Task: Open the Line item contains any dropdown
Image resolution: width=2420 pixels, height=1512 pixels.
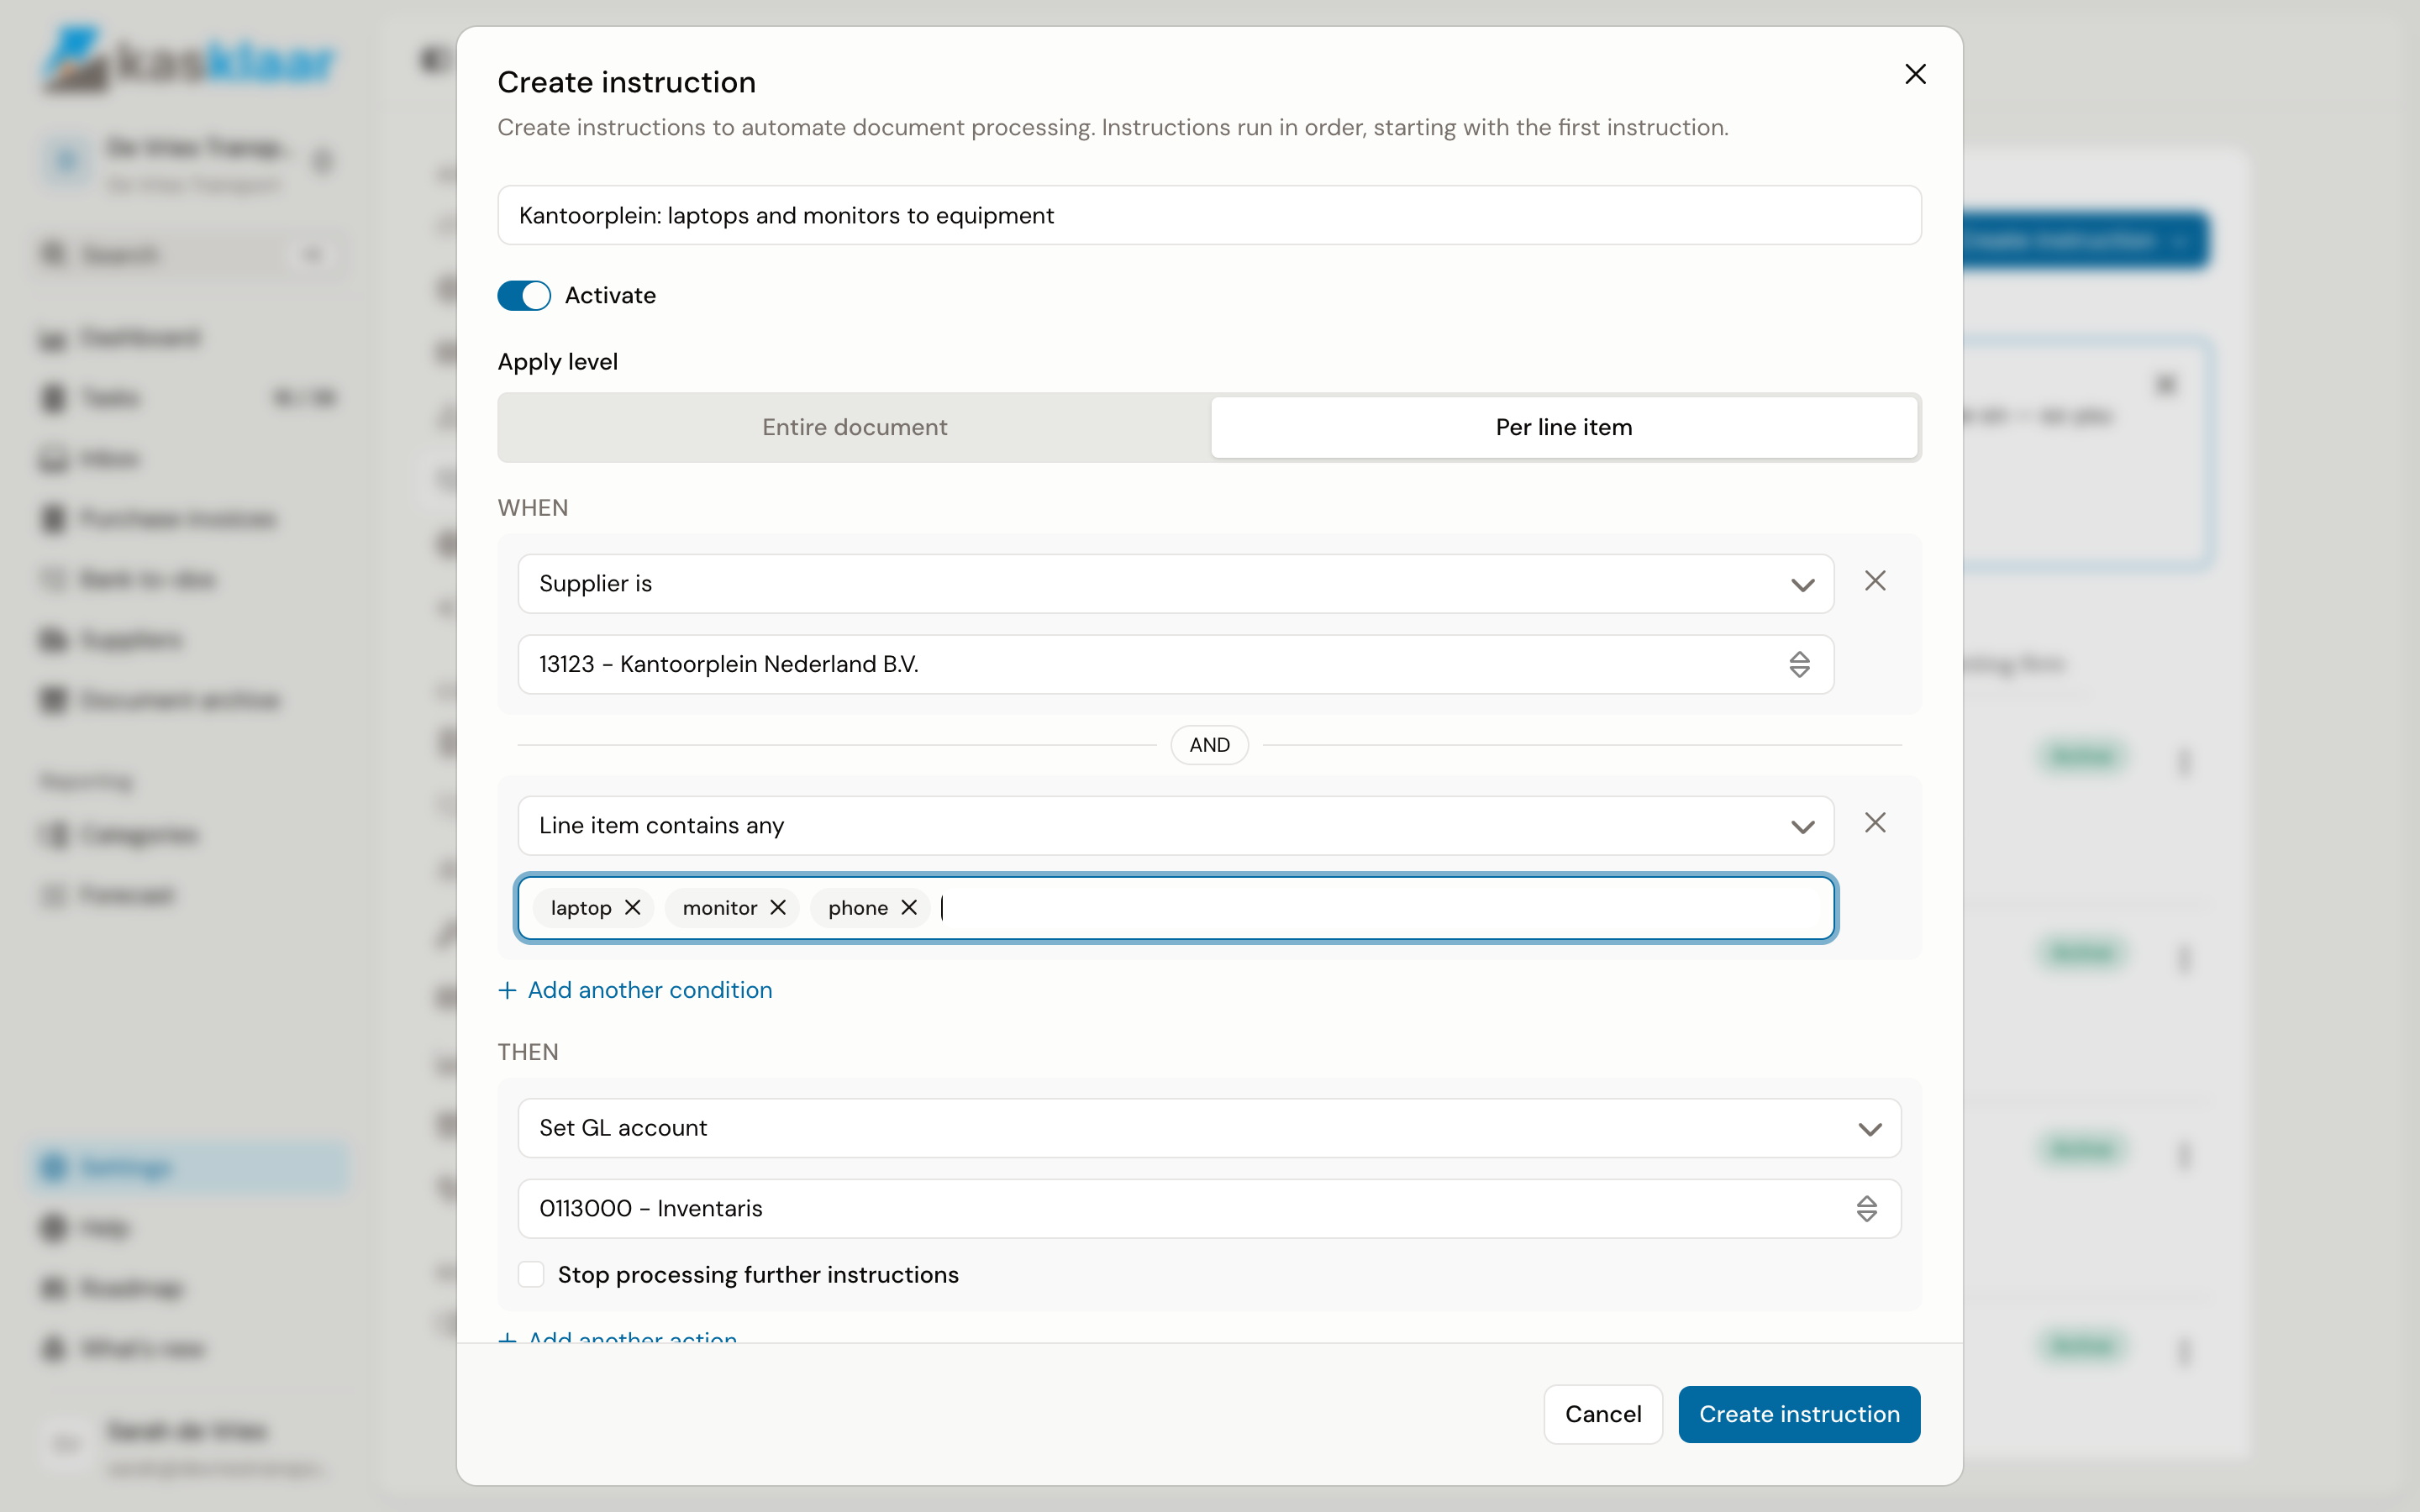Action: 1176,826
